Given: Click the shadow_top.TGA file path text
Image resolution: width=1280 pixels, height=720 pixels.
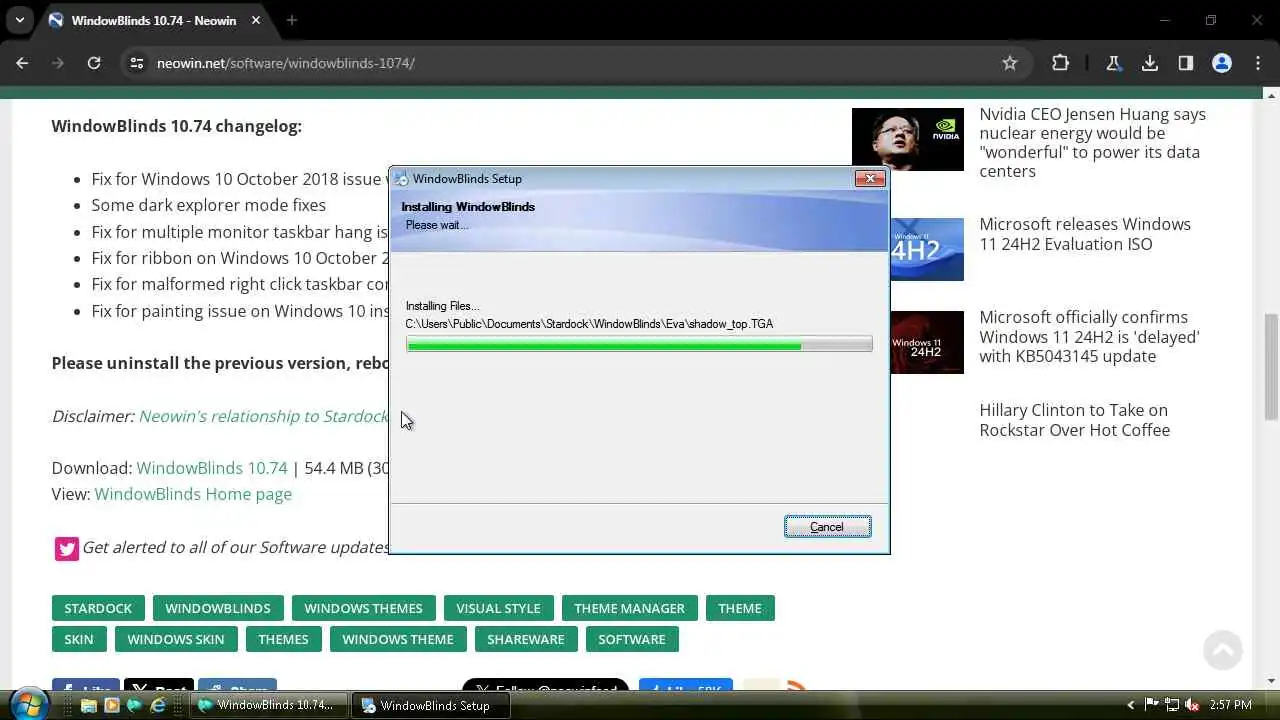Looking at the screenshot, I should (589, 324).
